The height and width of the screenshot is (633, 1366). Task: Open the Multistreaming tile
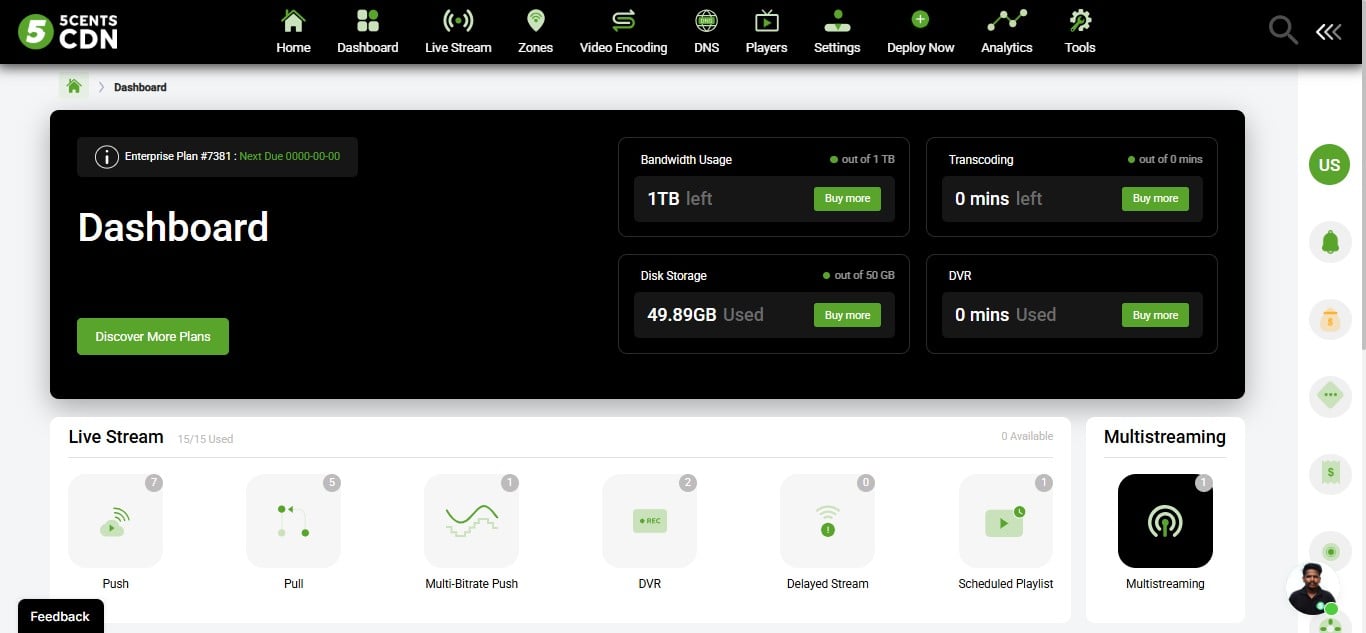point(1165,521)
